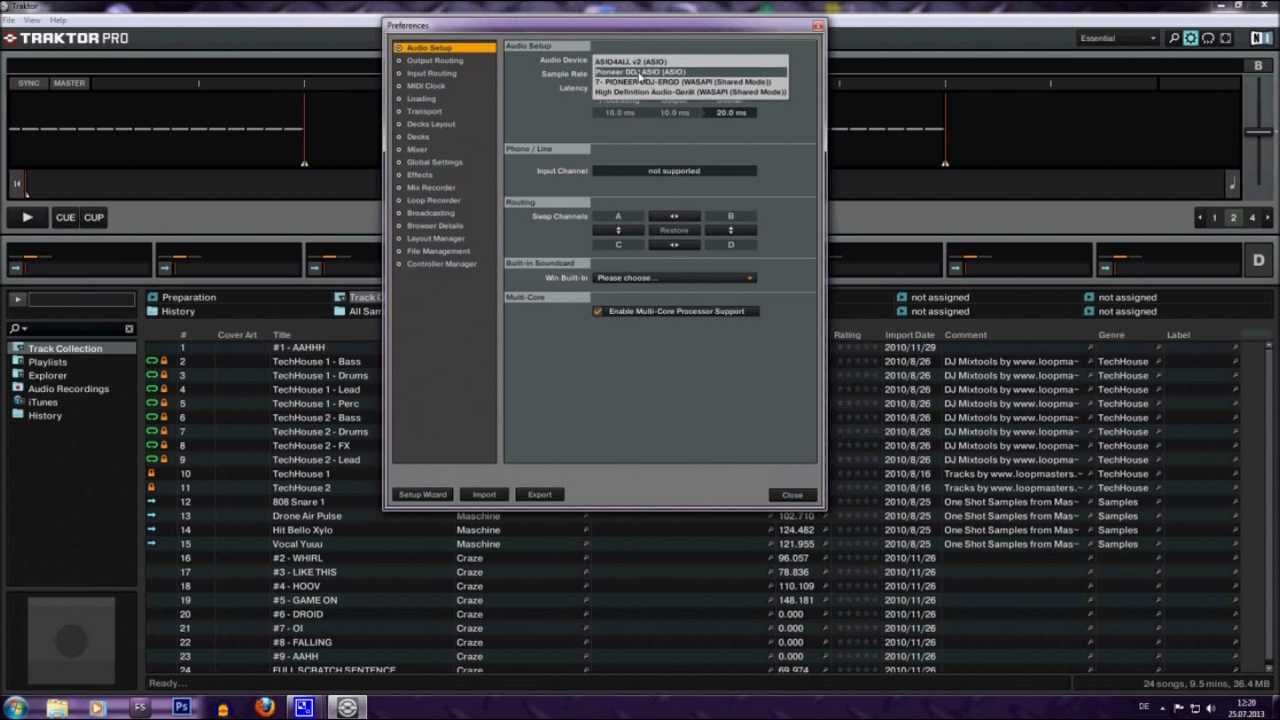Choose Pioneer DDJ ASIO audio device
Image resolution: width=1280 pixels, height=720 pixels.
point(690,72)
